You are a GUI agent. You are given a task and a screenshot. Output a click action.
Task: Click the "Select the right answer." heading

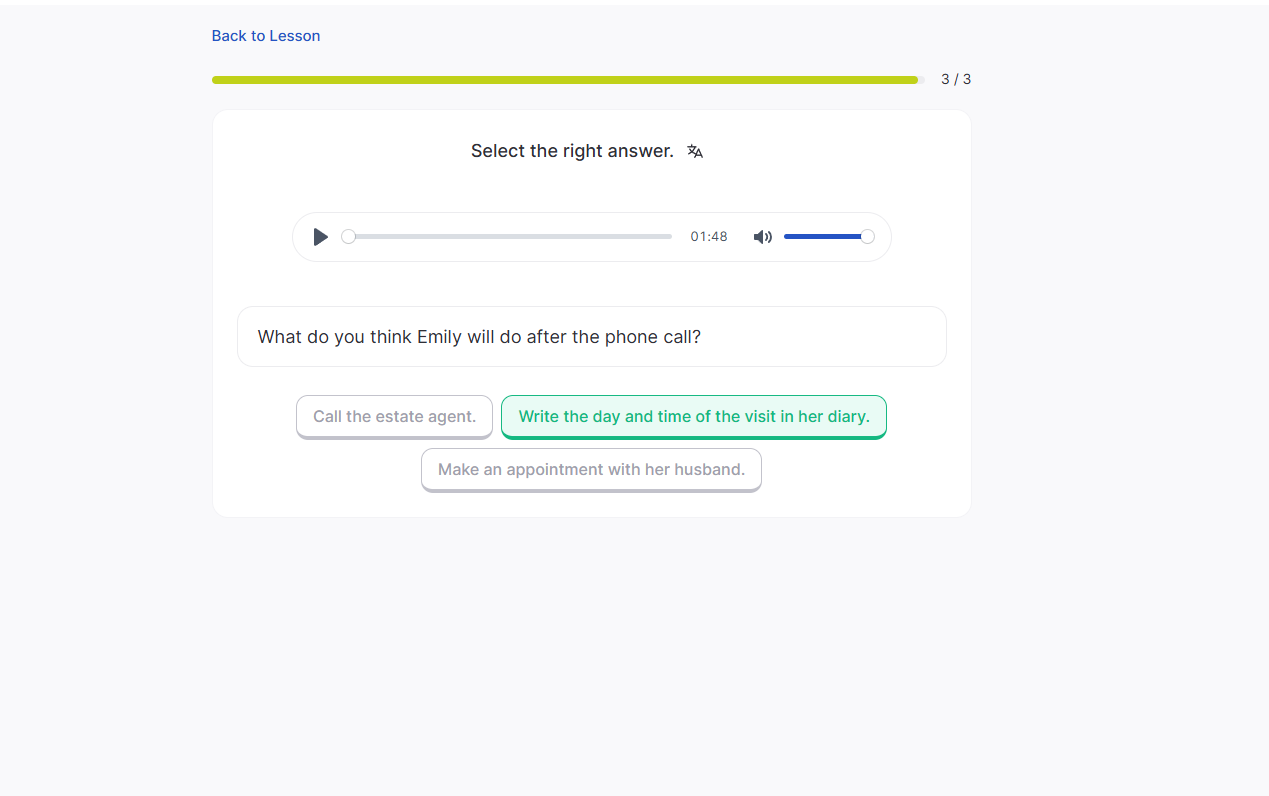click(x=572, y=151)
